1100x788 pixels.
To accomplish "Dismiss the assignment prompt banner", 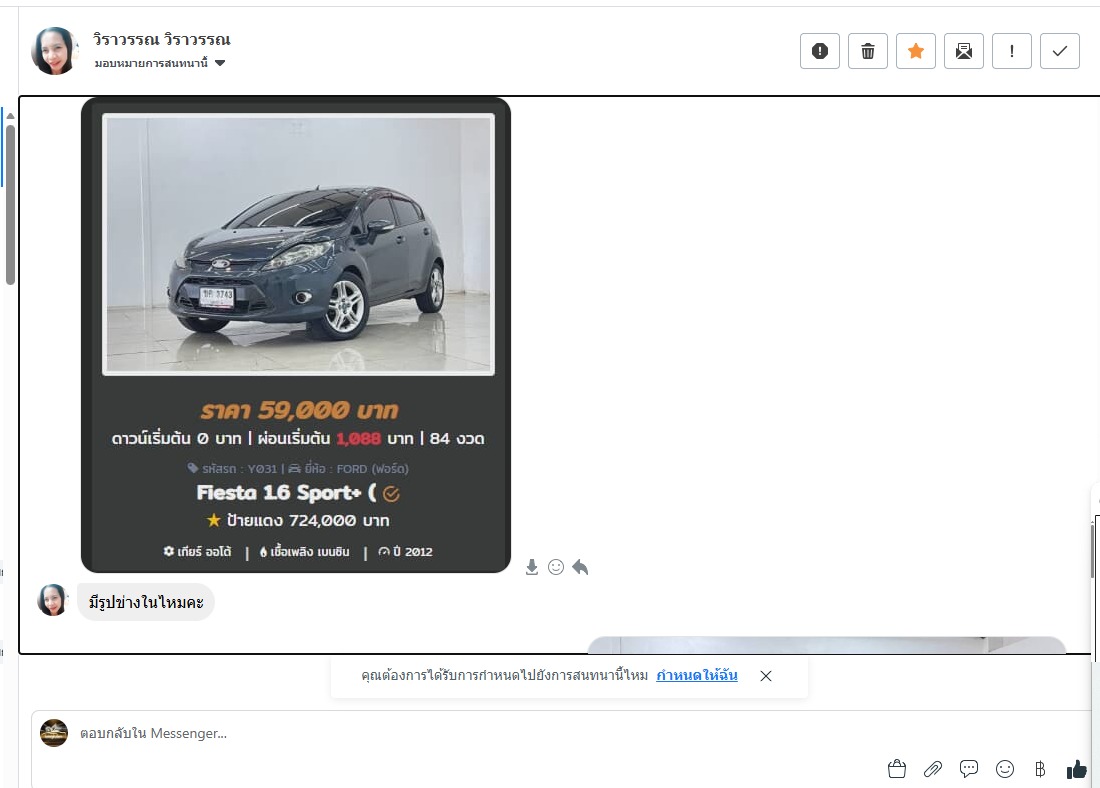I will point(766,676).
